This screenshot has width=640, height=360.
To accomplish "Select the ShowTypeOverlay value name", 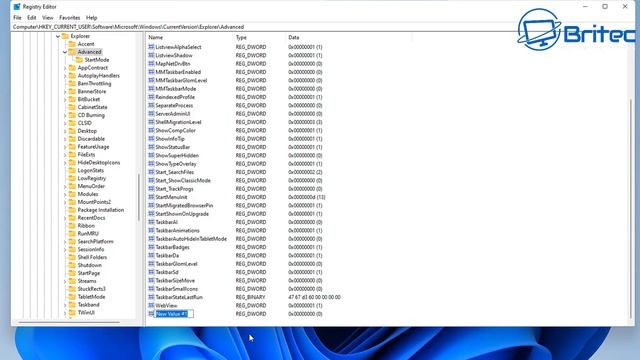I will tap(176, 164).
